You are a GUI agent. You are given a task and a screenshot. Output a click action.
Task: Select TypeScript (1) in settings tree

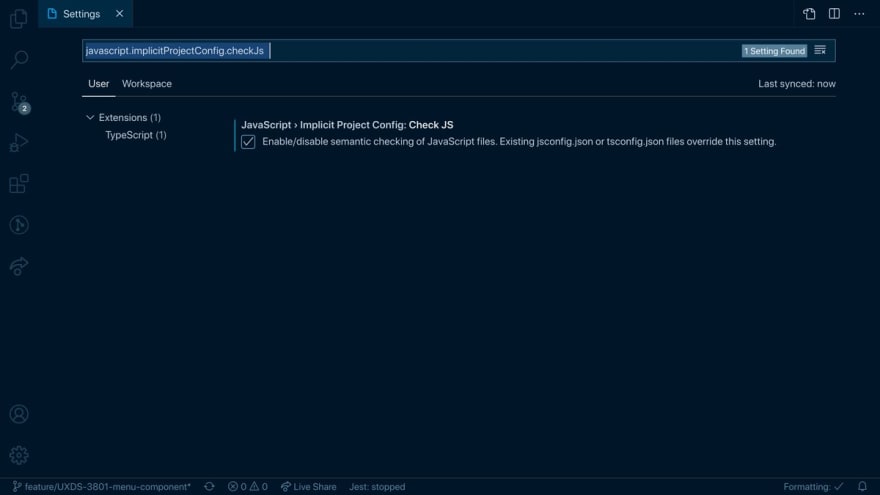pos(136,135)
